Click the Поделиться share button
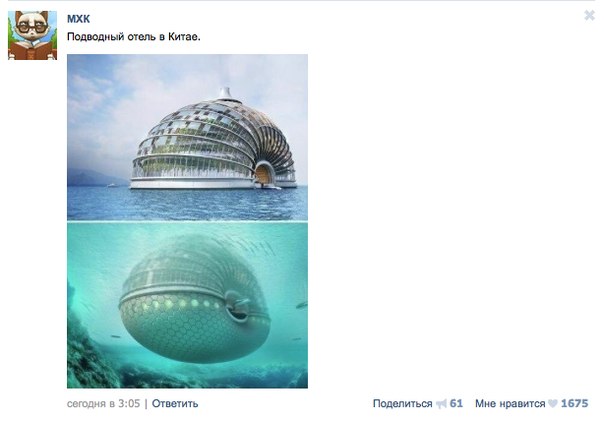The width and height of the screenshot is (604, 421). coord(403,404)
